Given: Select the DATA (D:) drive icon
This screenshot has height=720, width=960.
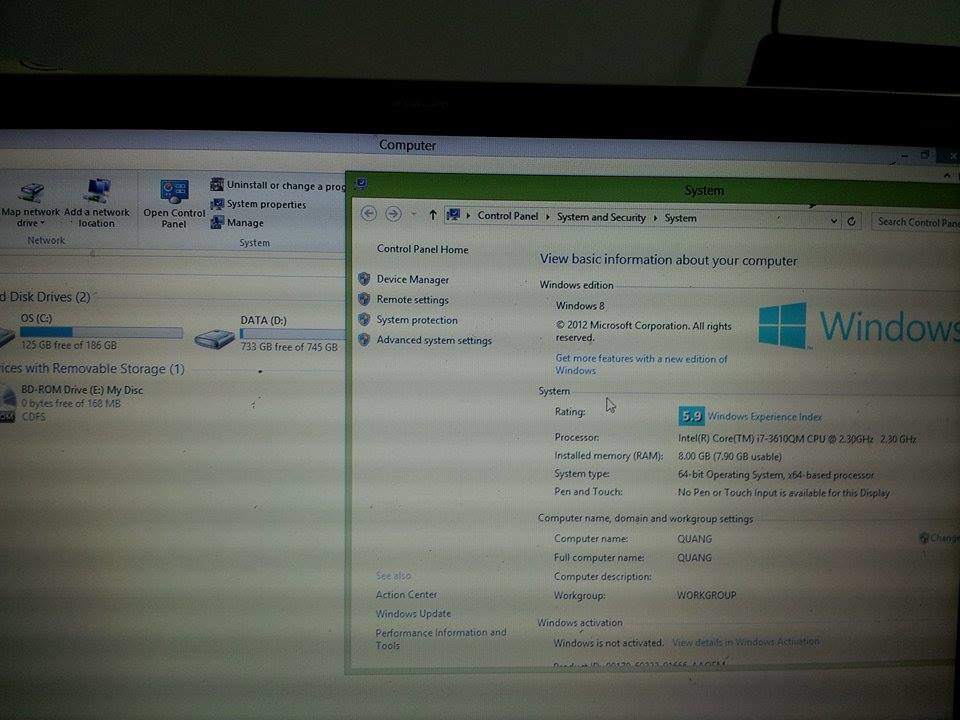Looking at the screenshot, I should [x=215, y=338].
